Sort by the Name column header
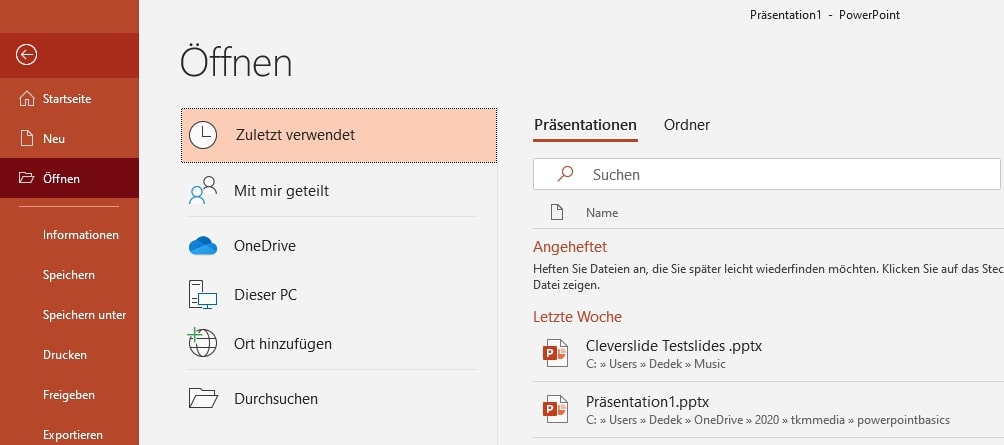1004x445 pixels. point(602,213)
